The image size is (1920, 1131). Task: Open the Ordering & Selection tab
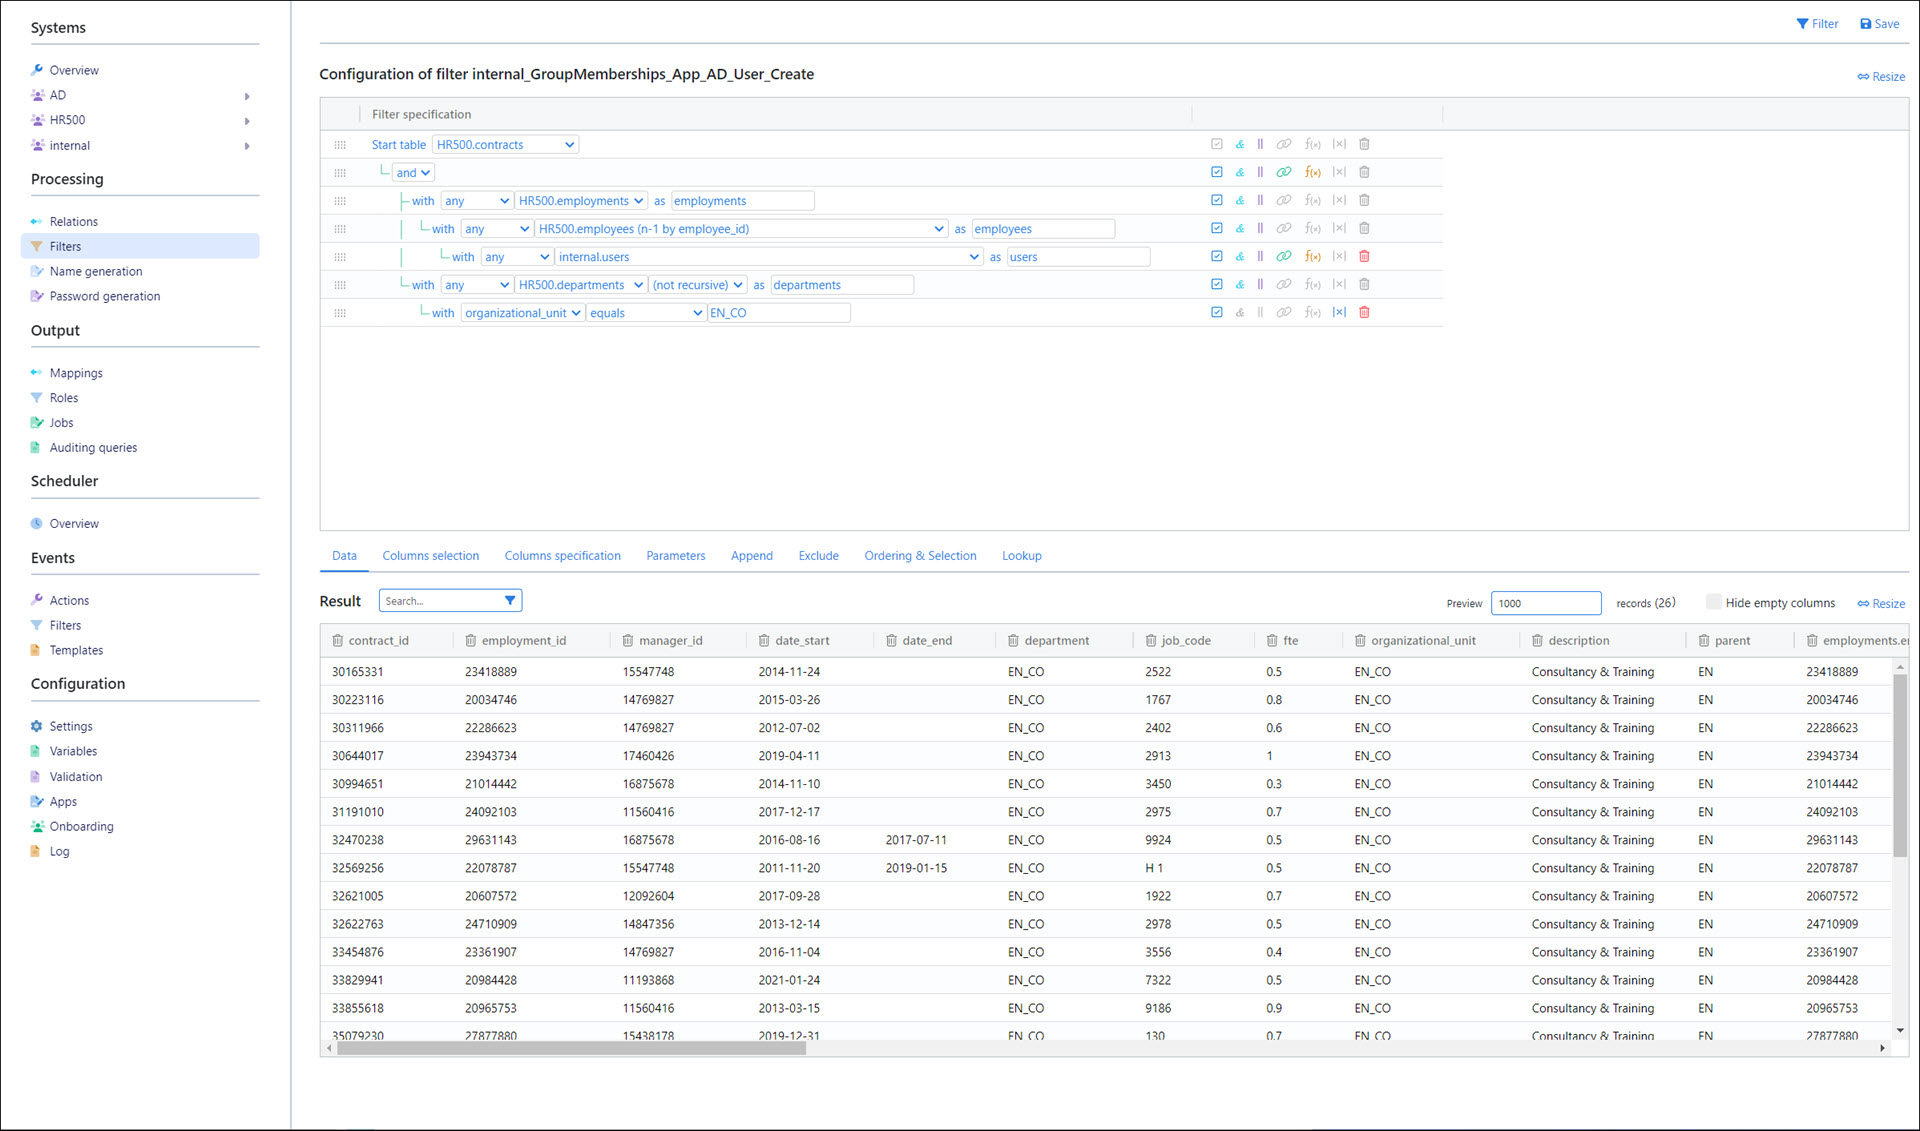click(x=919, y=556)
